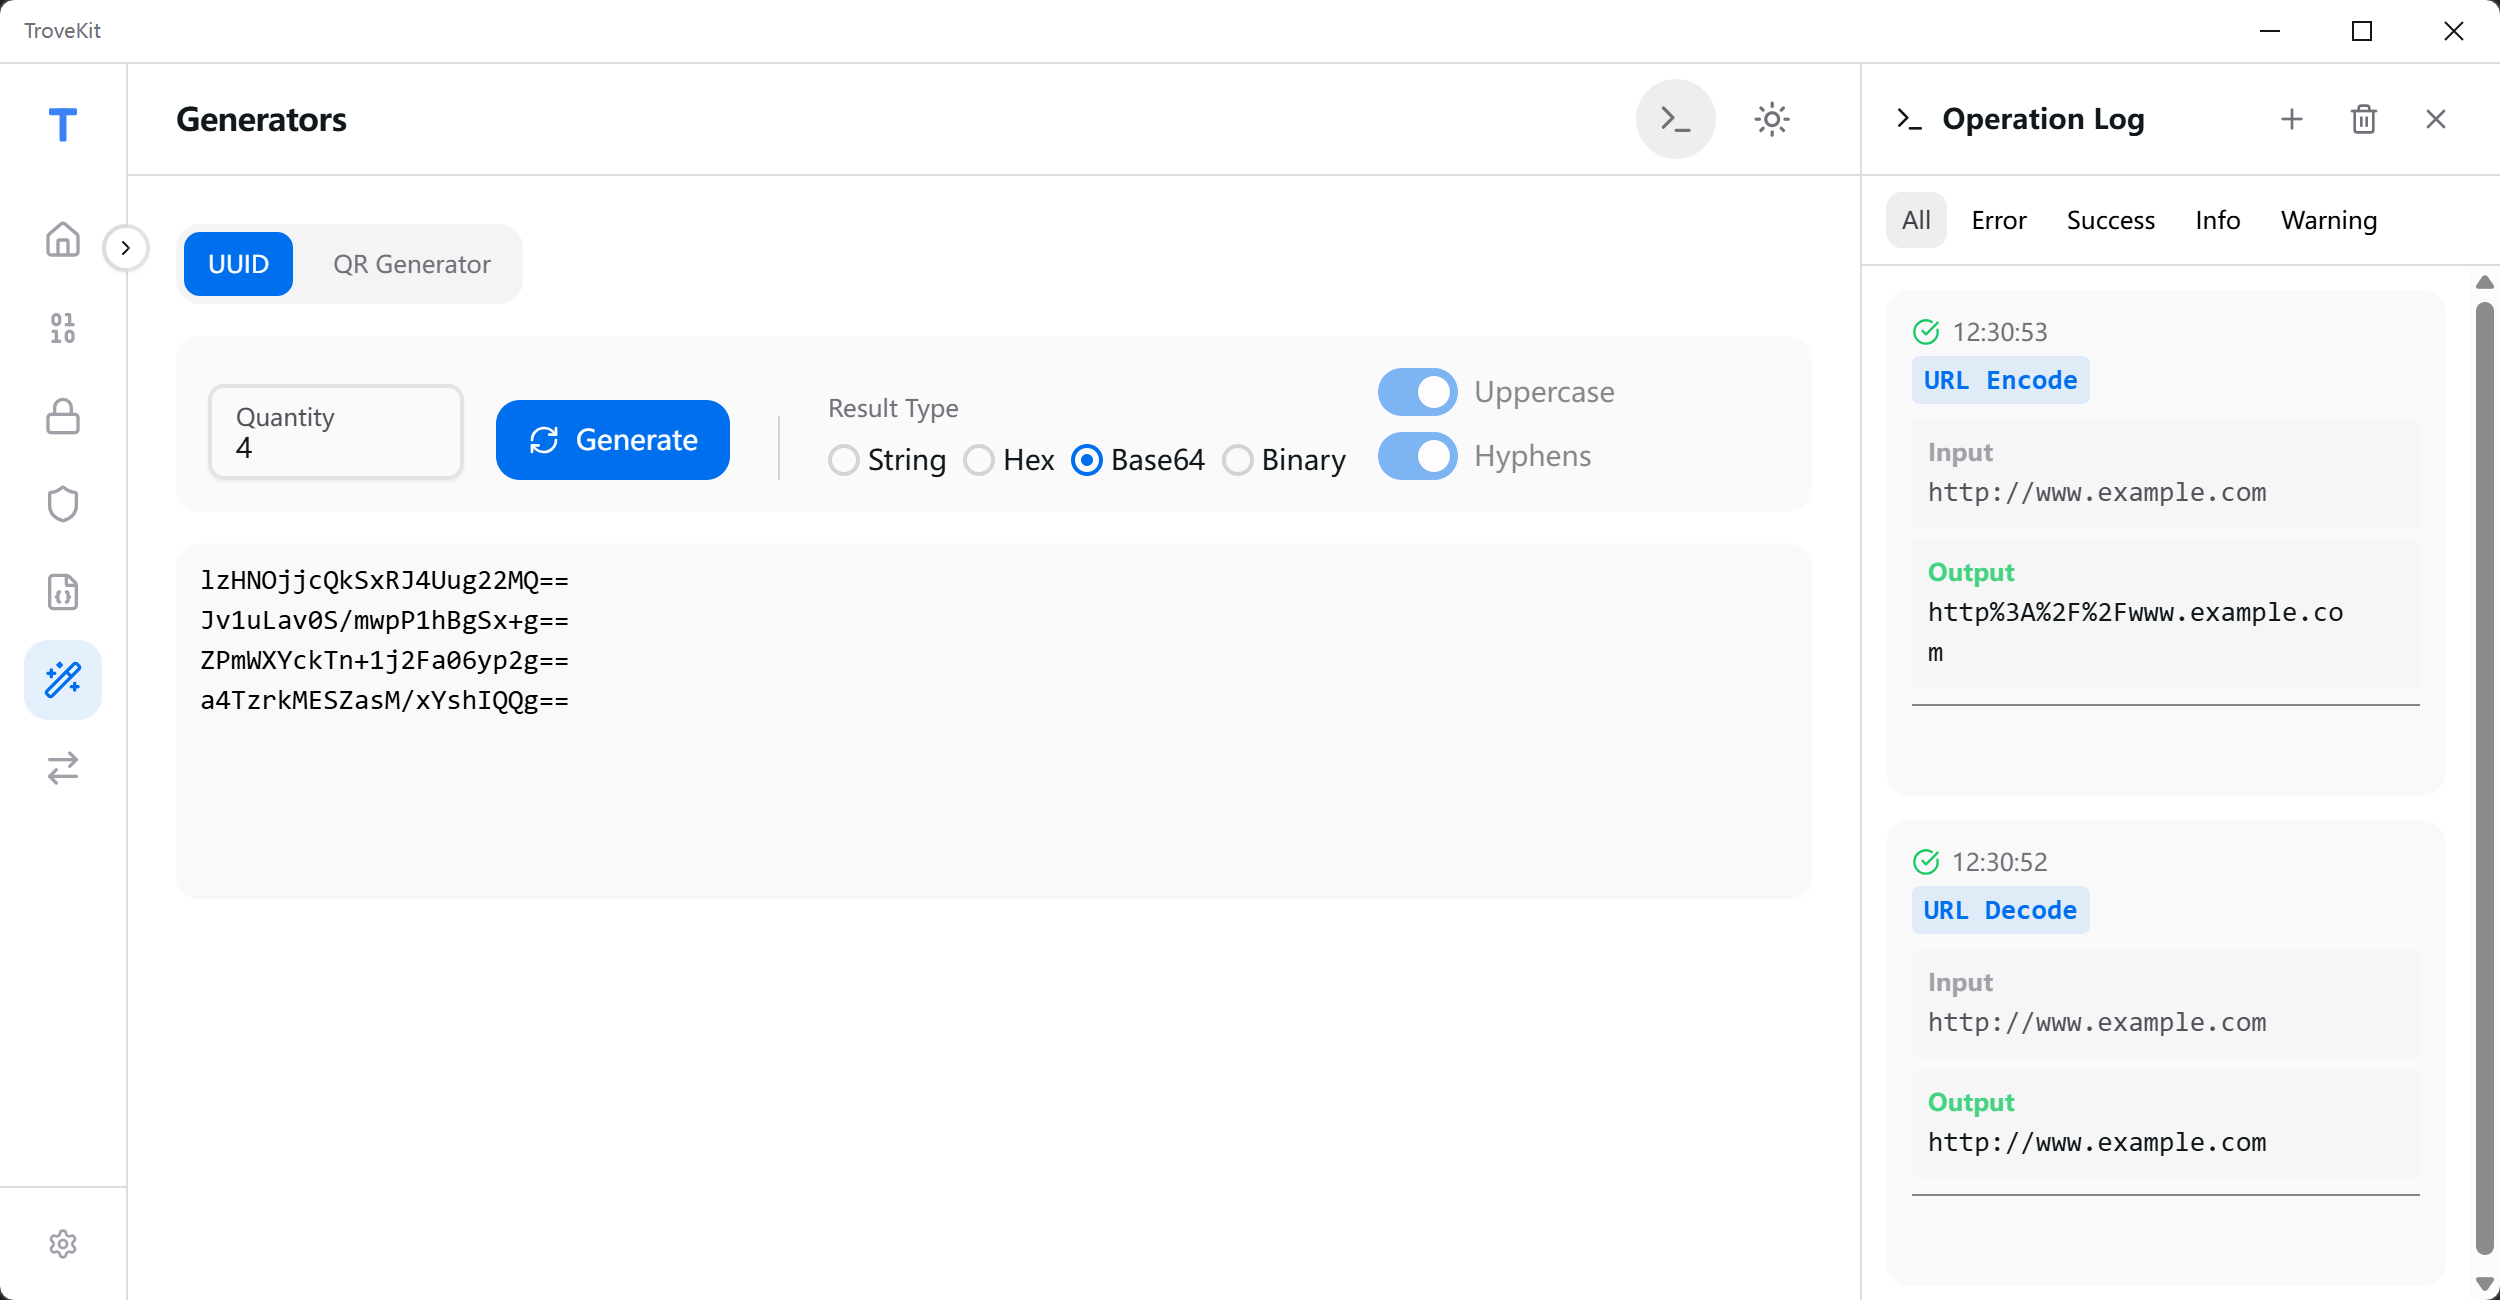The width and height of the screenshot is (2500, 1300).
Task: Expand the sidebar with chevron button
Action: (x=126, y=248)
